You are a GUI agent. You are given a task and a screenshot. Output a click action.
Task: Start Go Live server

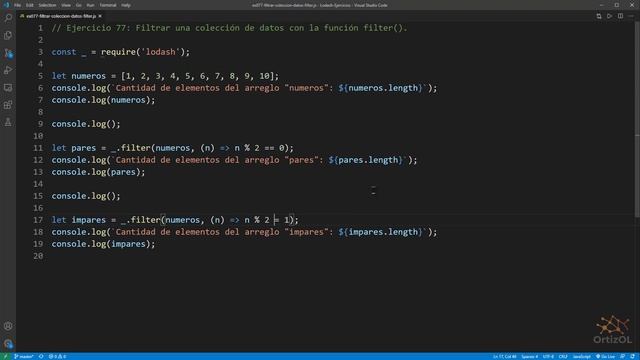point(605,356)
